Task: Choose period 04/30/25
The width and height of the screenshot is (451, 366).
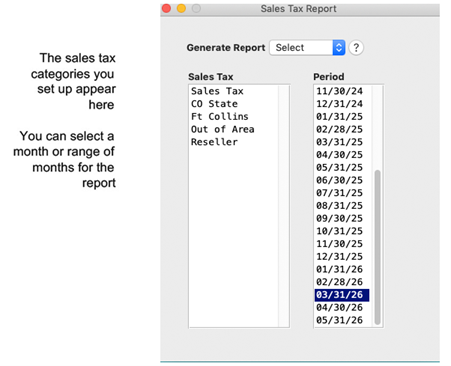Action: click(339, 155)
